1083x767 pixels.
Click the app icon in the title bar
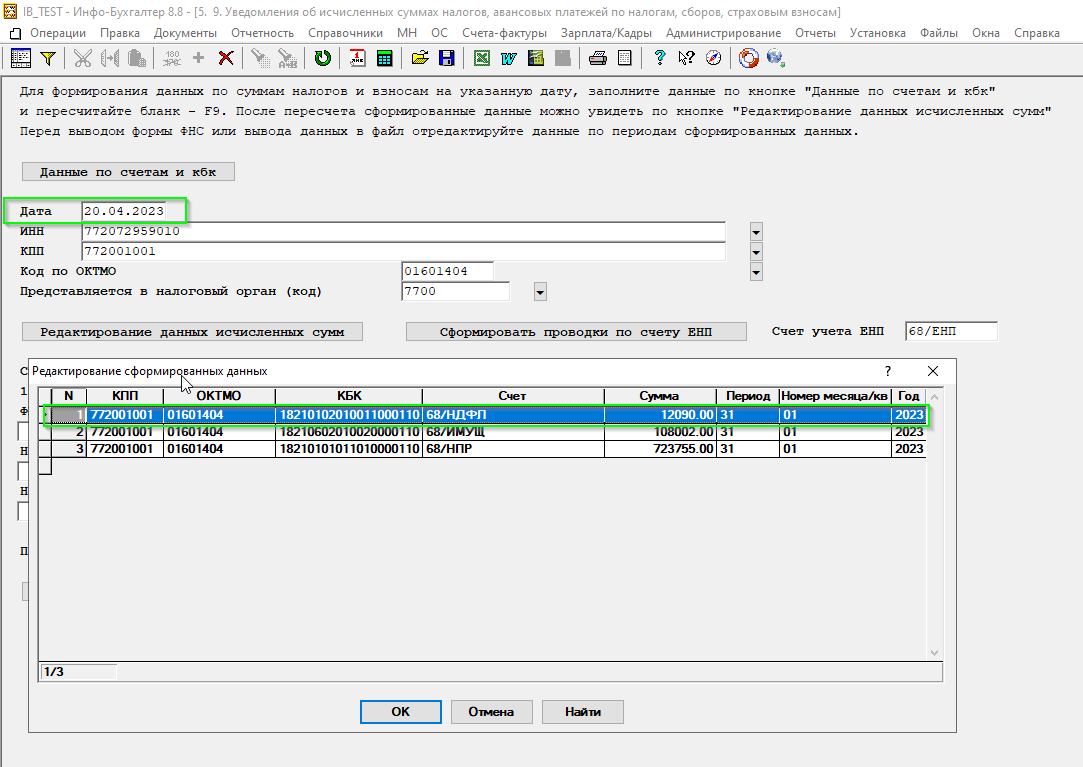point(10,11)
